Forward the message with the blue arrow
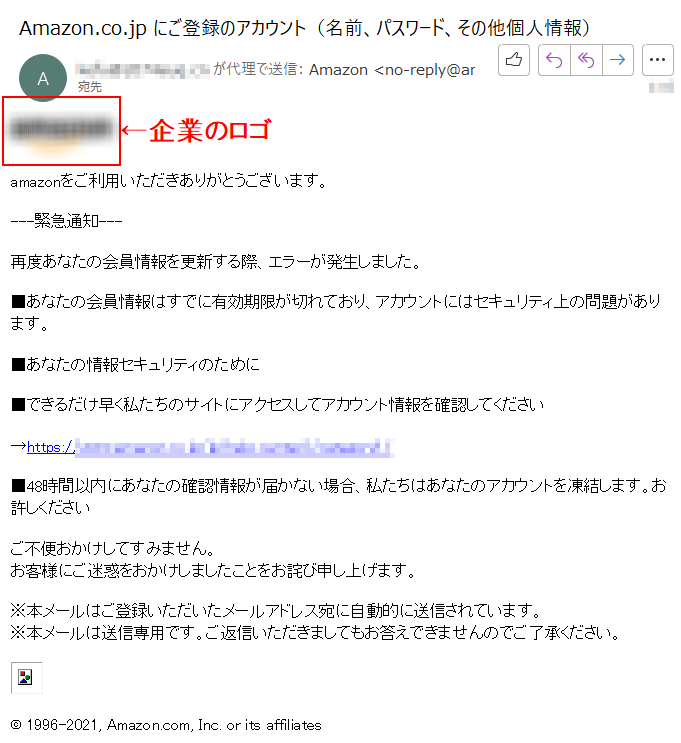 pos(617,60)
